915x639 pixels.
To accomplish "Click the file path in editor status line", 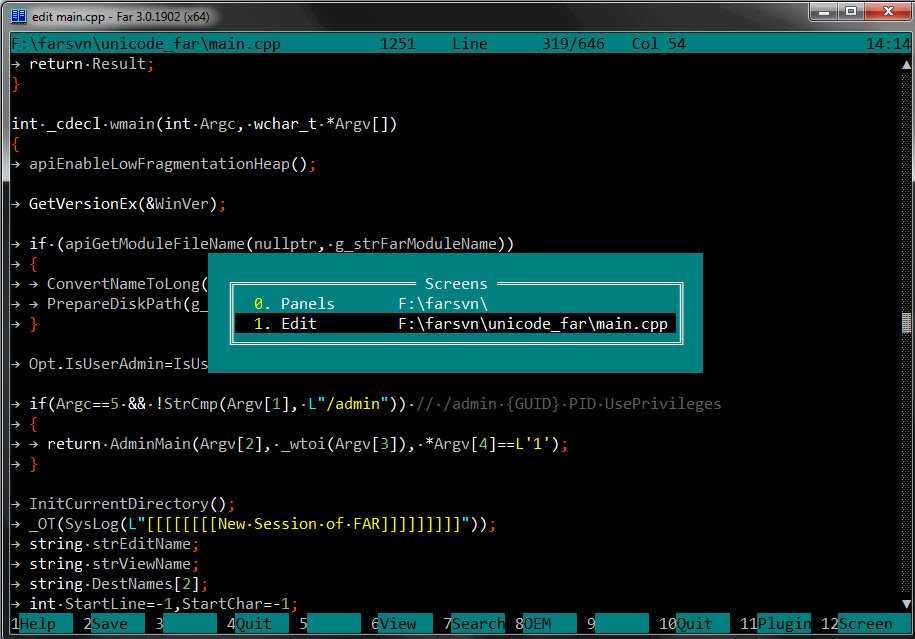I will pos(146,44).
